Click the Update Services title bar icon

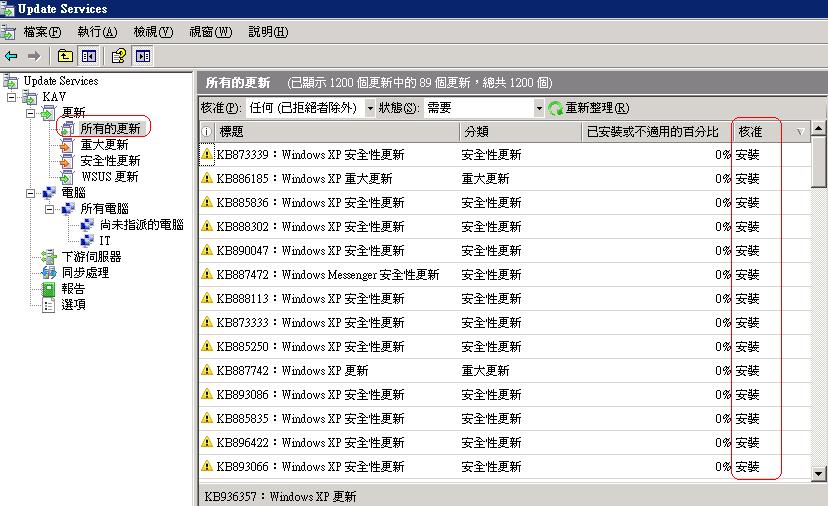coord(7,9)
